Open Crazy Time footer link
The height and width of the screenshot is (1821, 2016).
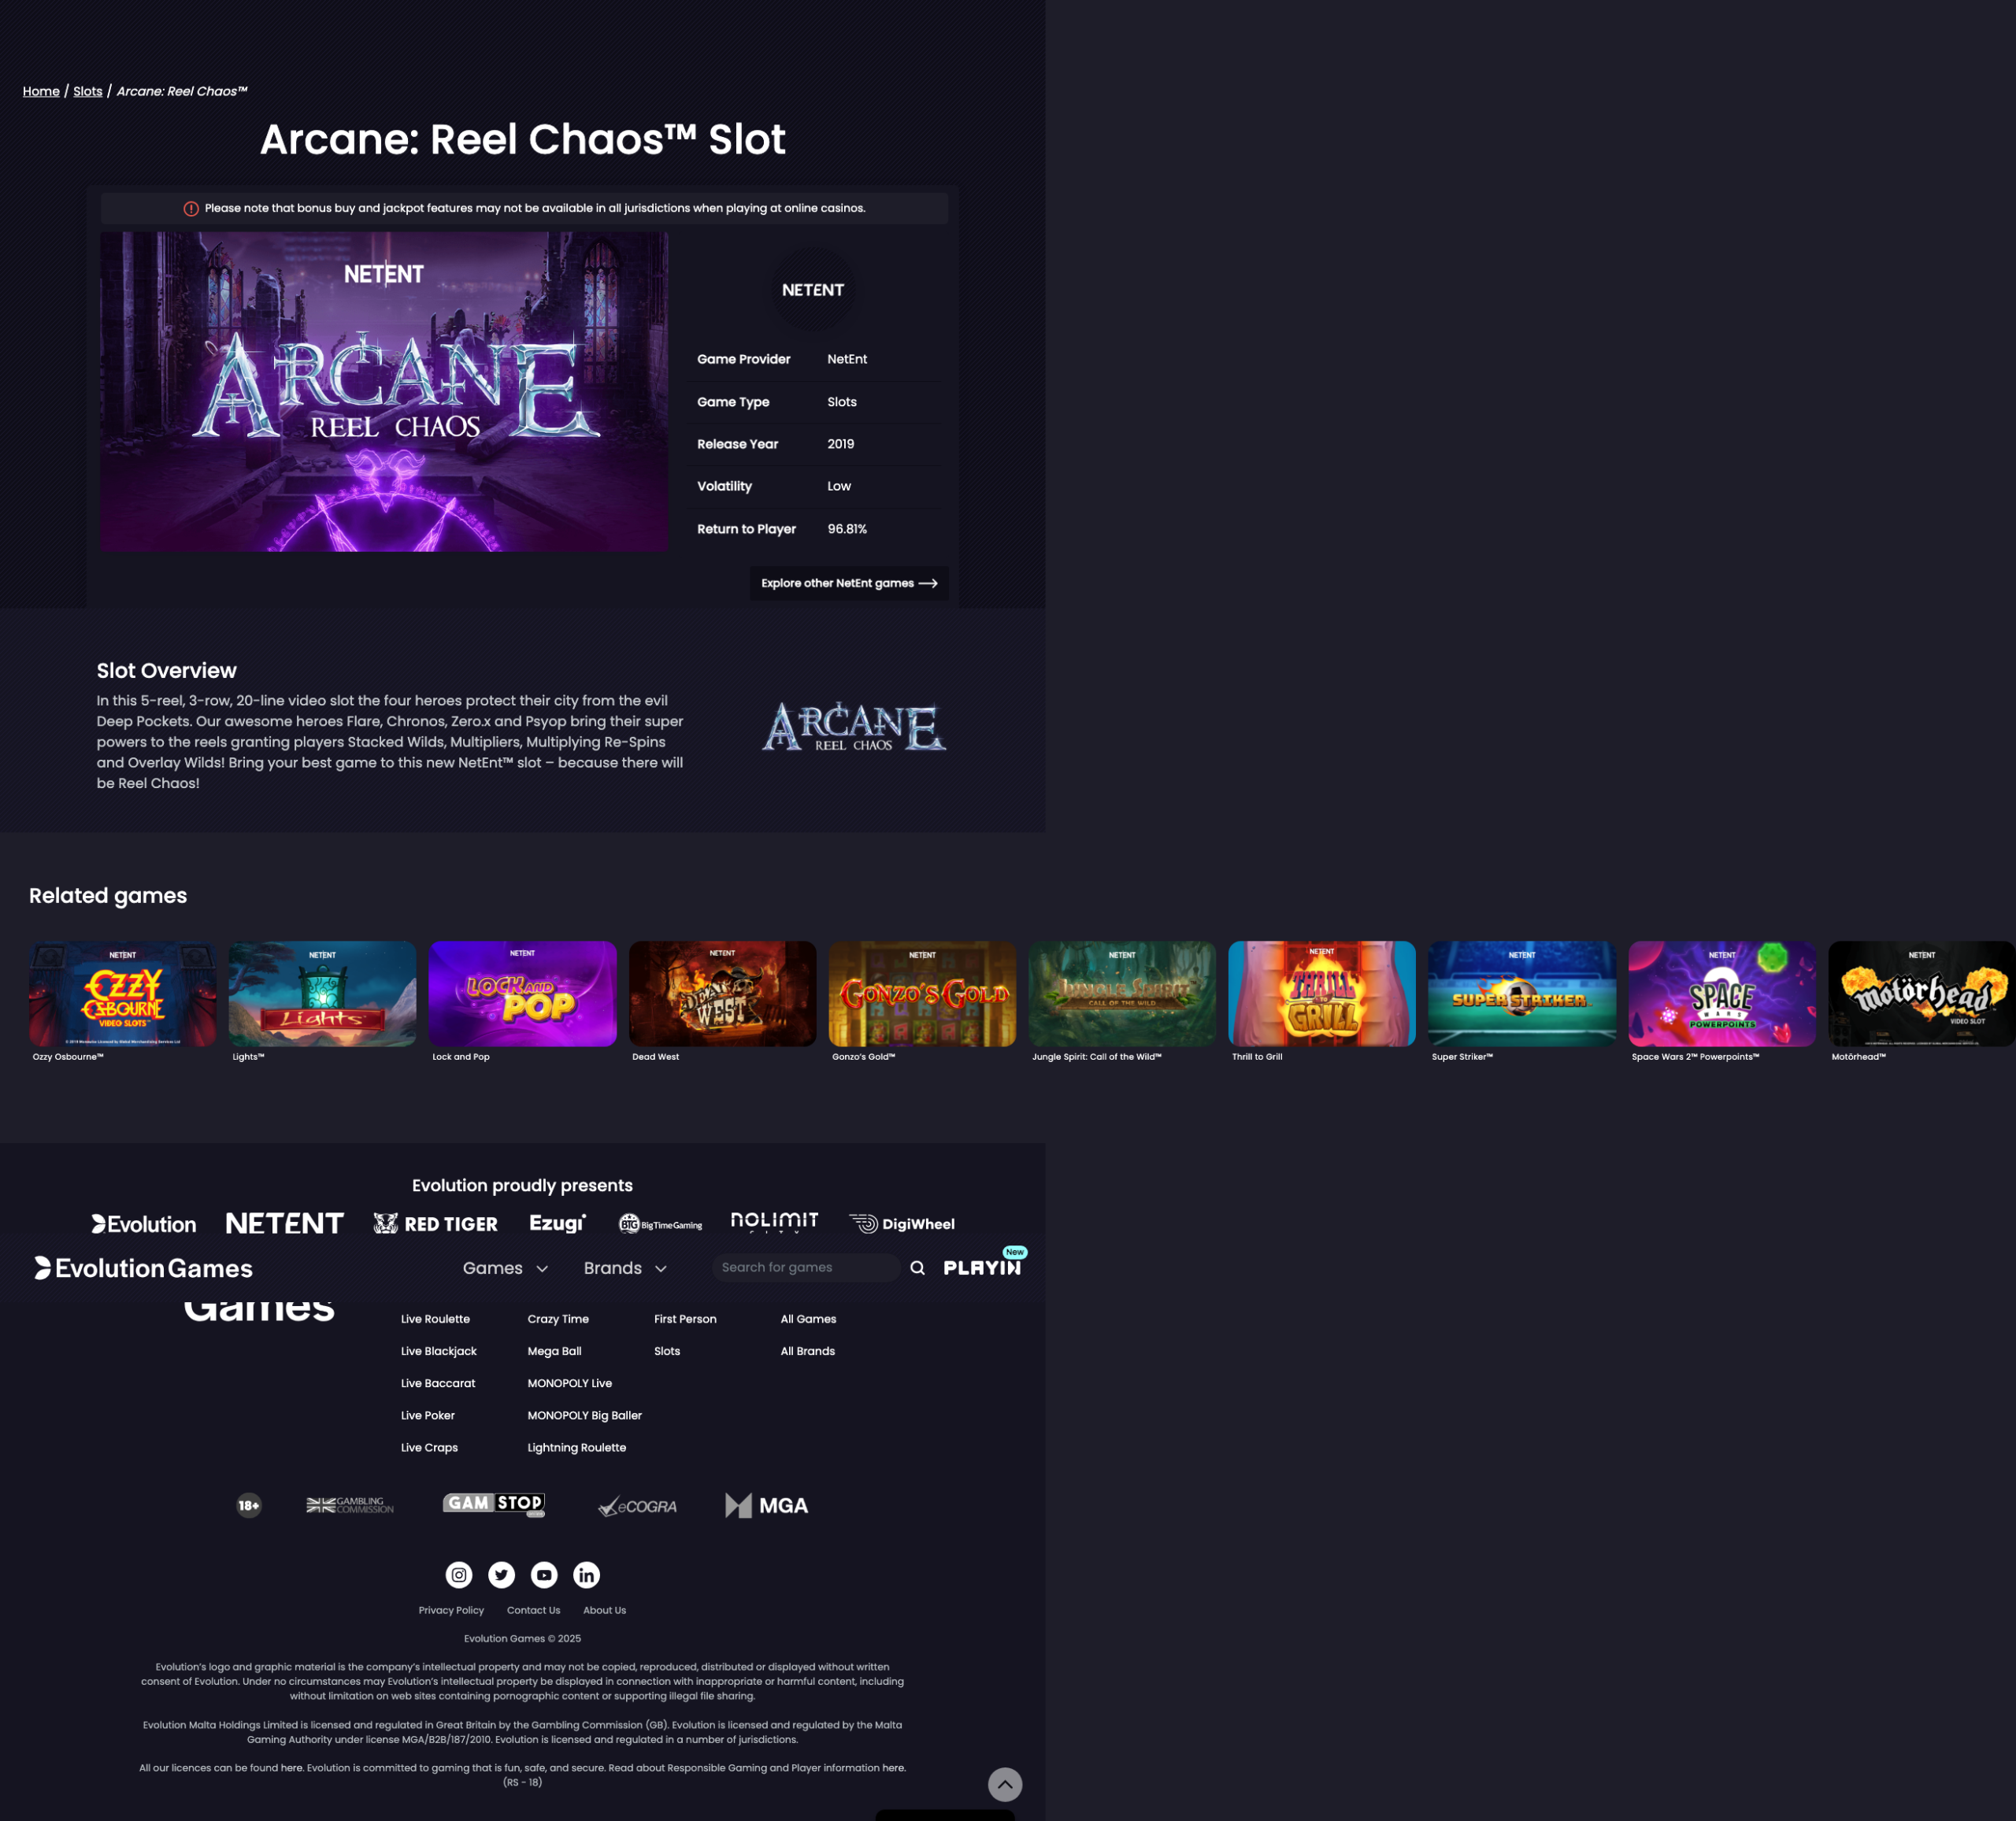pos(558,1319)
